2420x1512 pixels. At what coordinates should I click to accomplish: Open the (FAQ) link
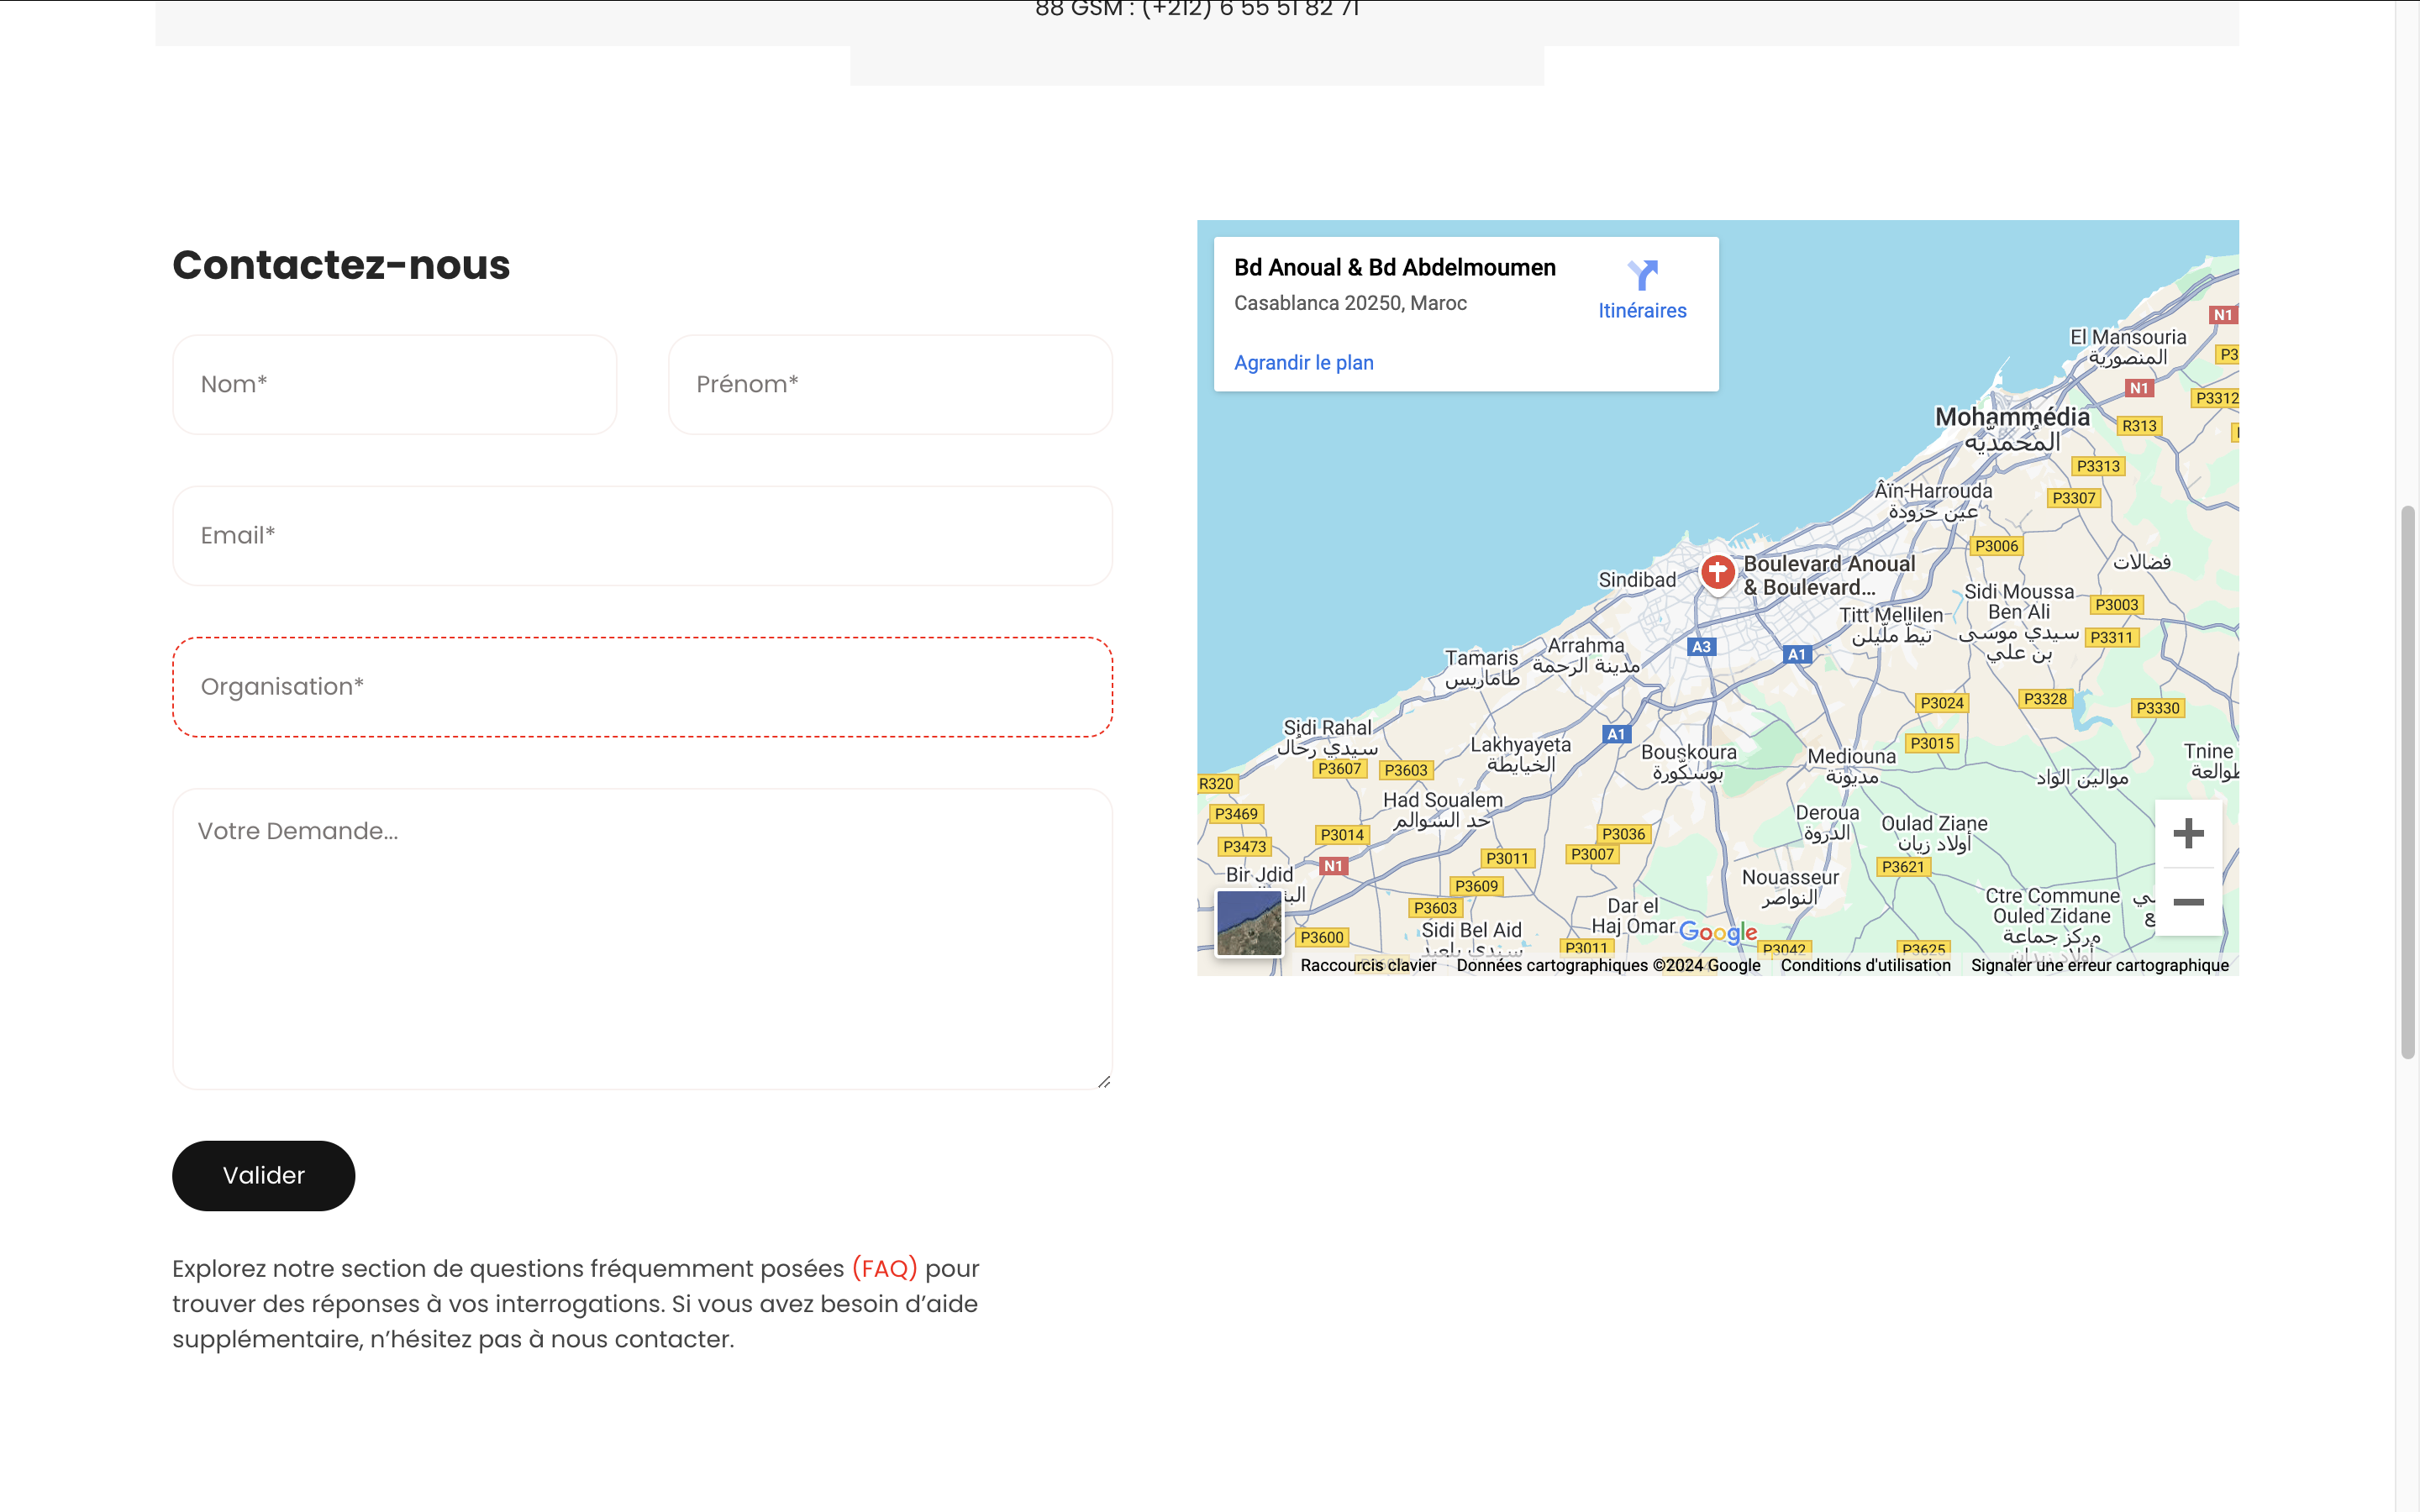[884, 1268]
